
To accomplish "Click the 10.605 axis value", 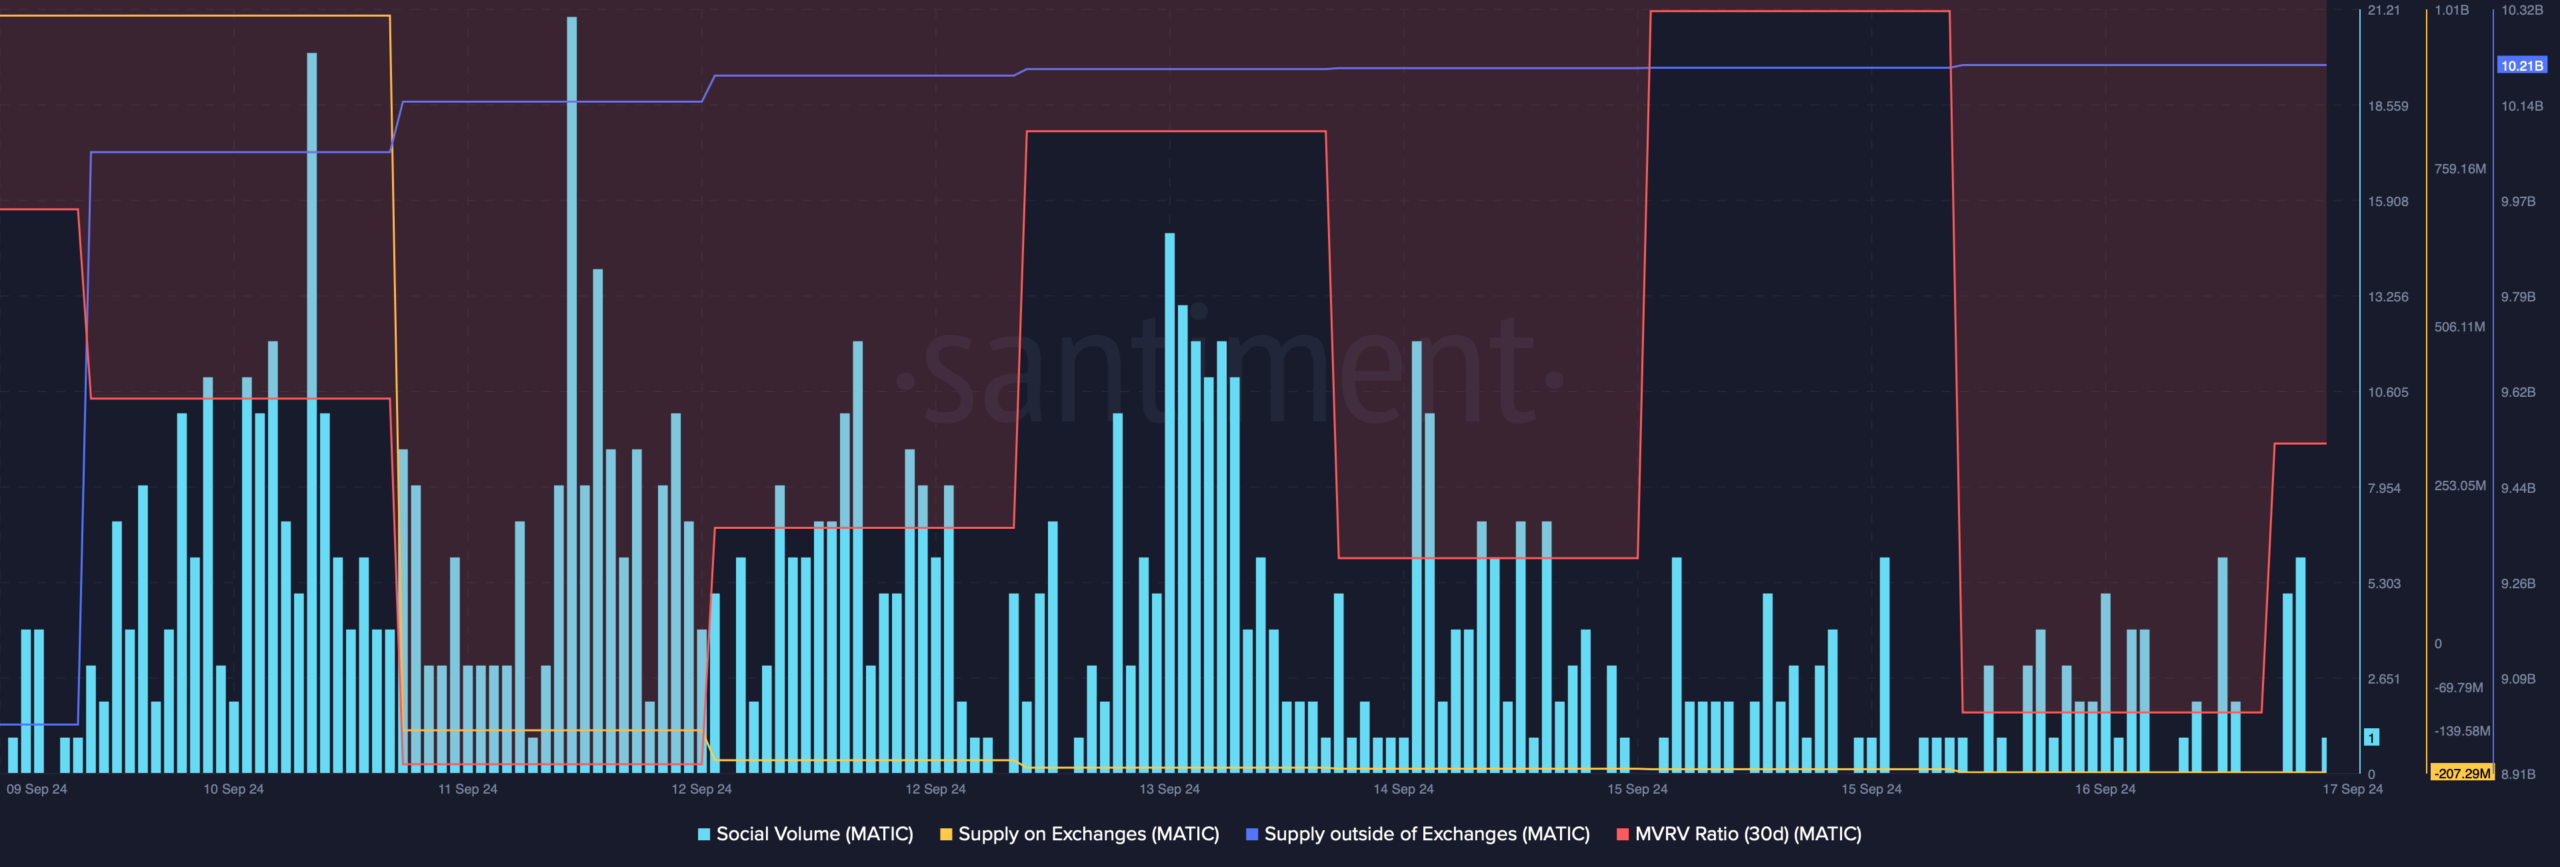I will point(2388,392).
